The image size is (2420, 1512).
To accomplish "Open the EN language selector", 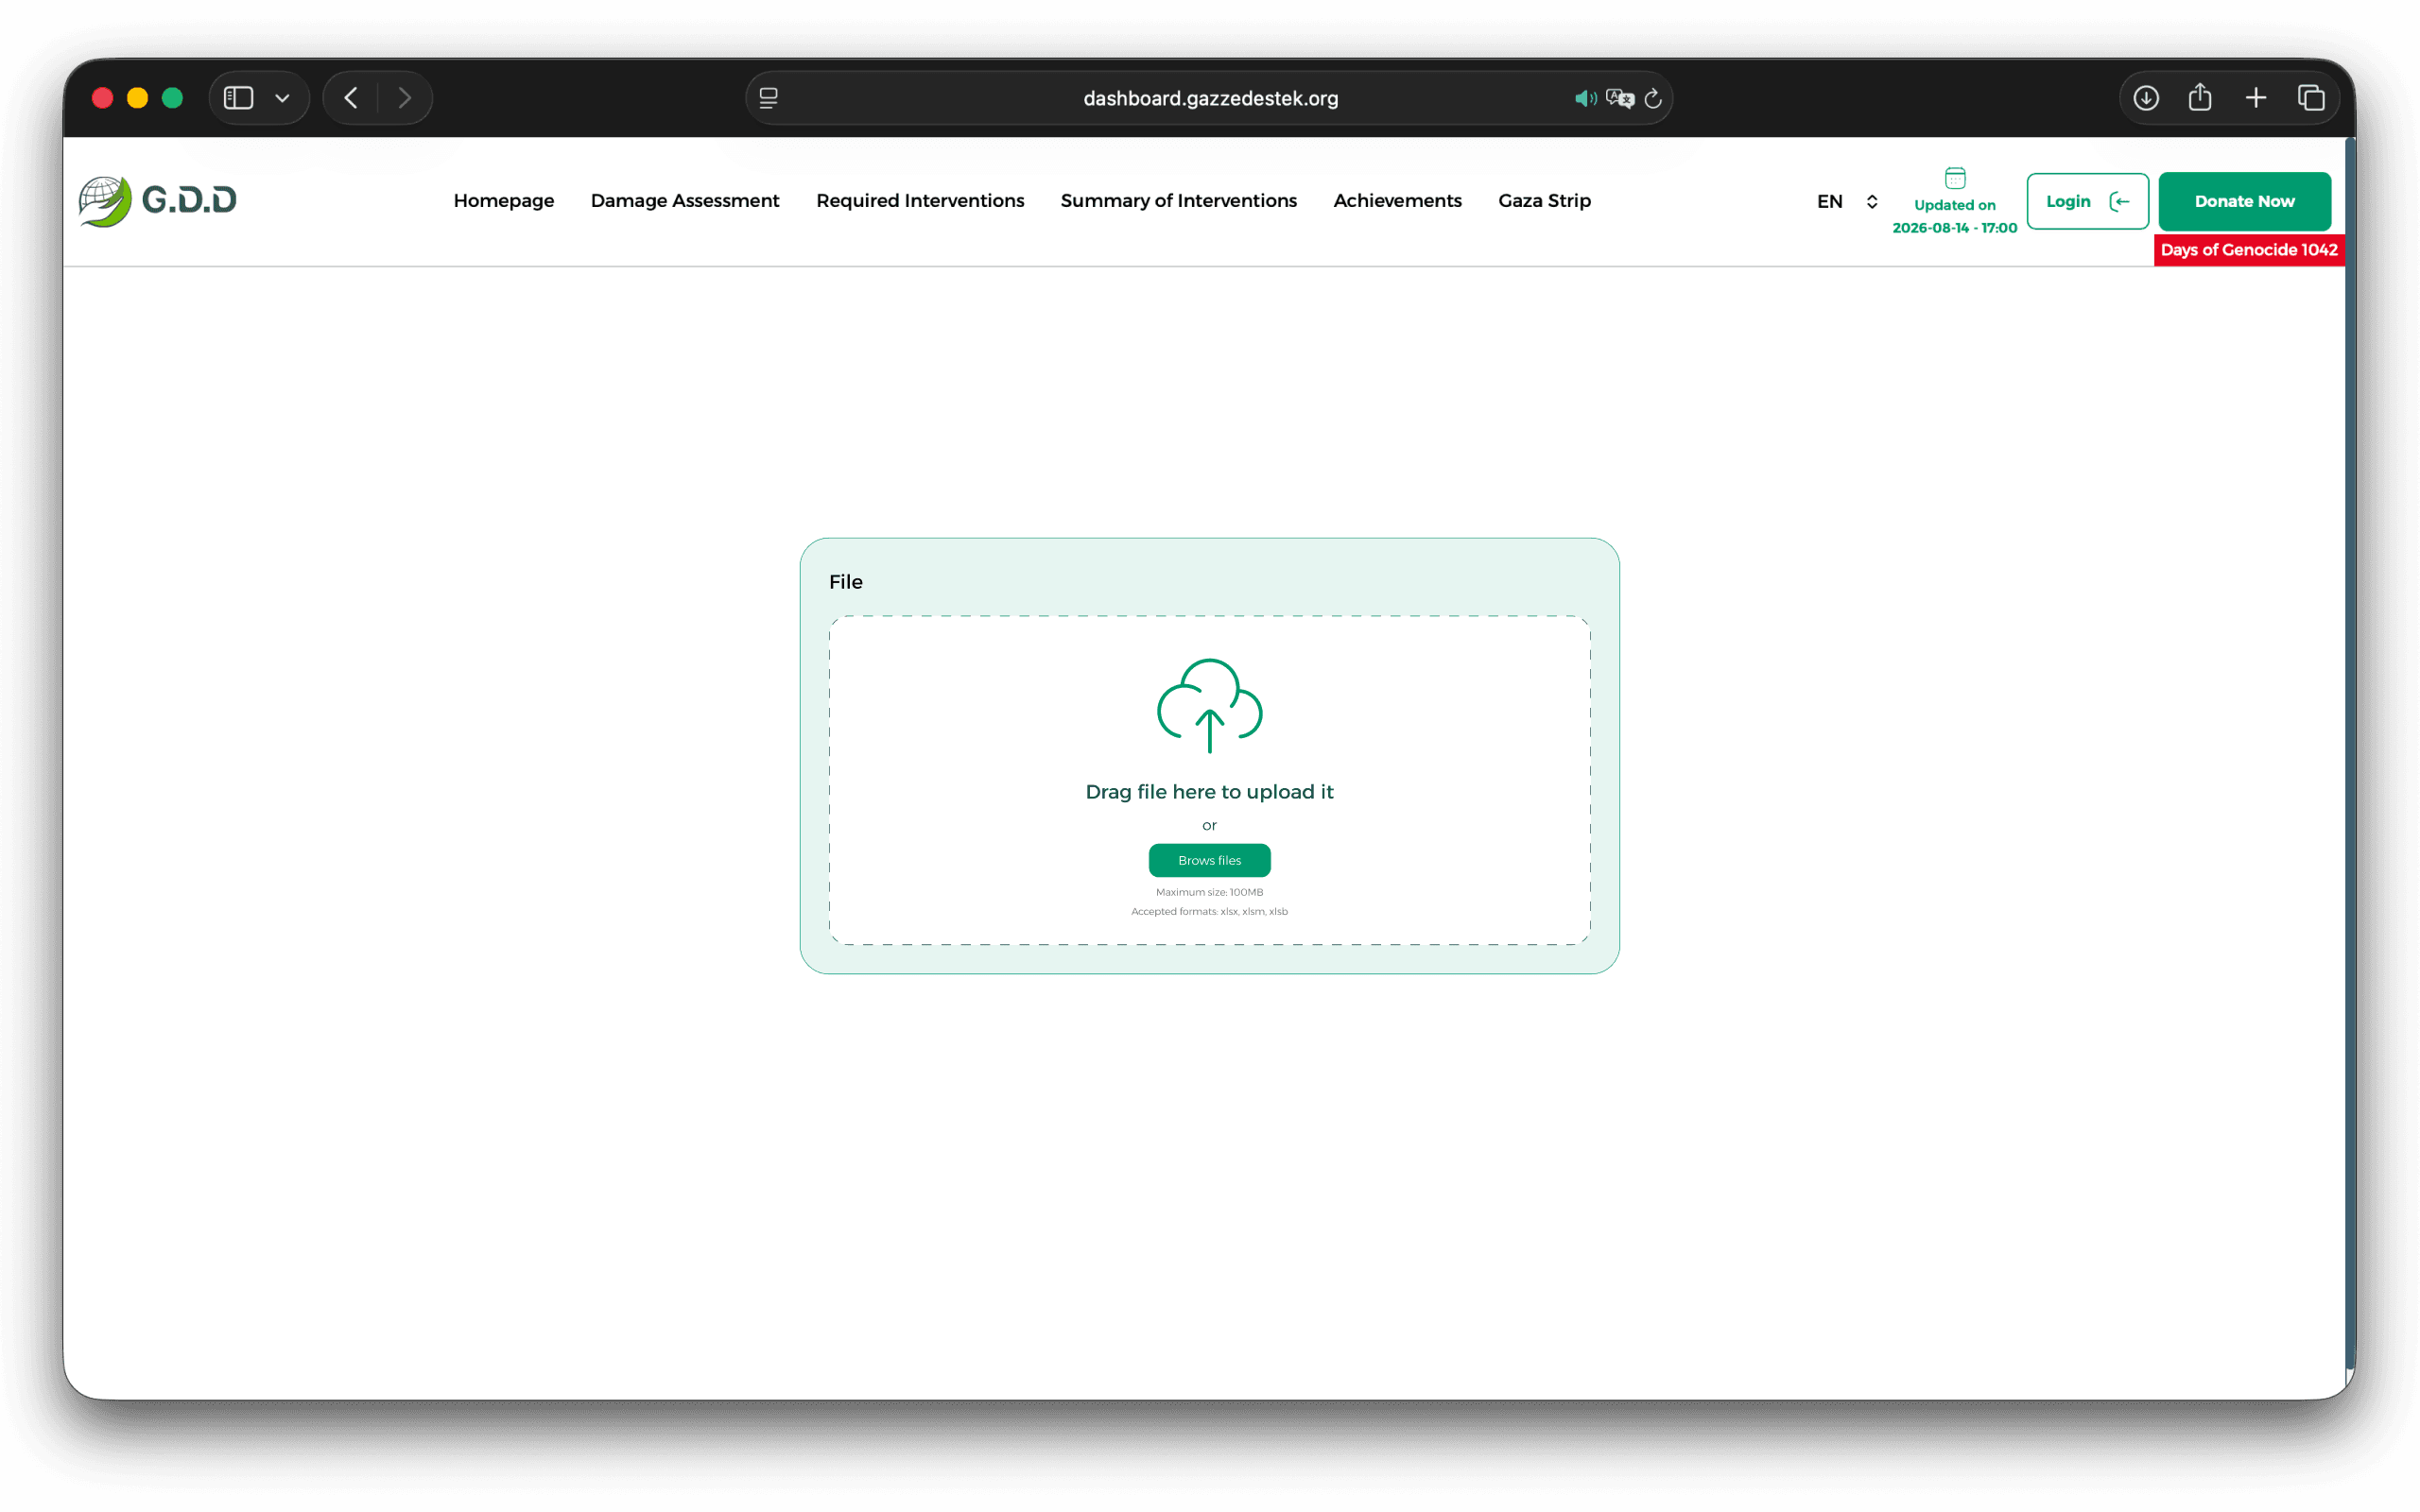I will (1847, 201).
